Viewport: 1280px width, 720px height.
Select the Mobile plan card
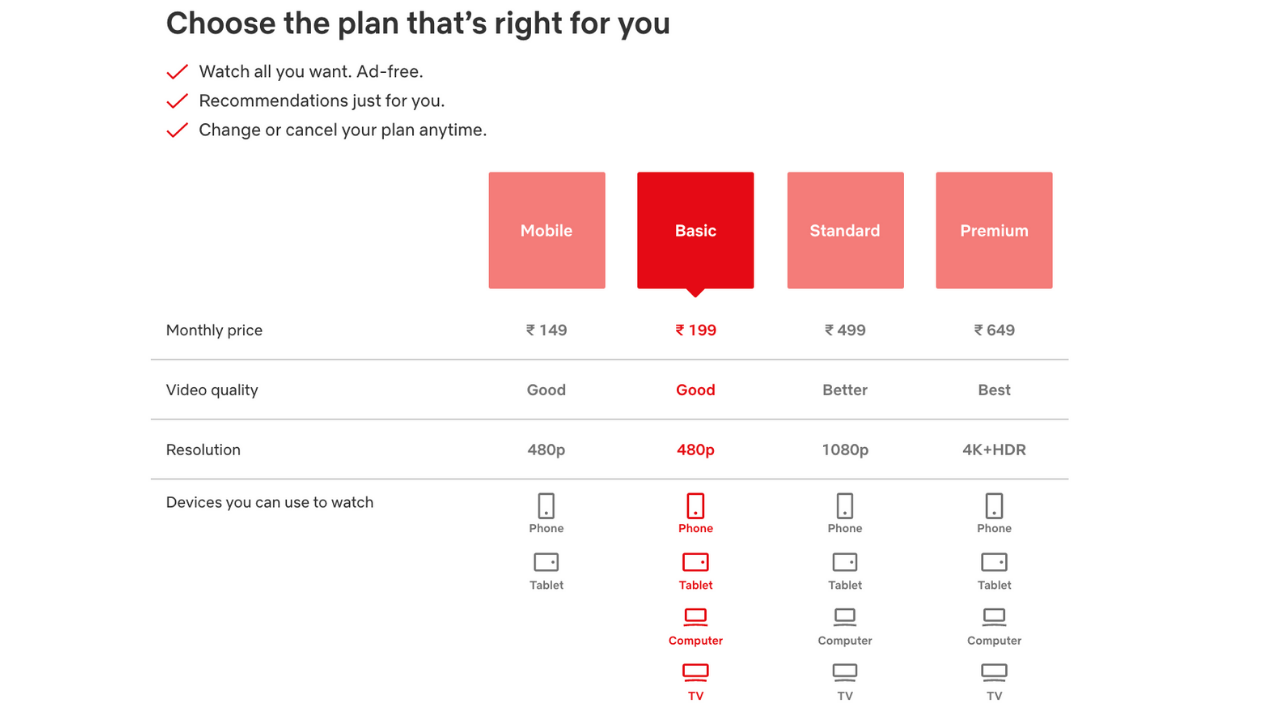[x=546, y=230]
